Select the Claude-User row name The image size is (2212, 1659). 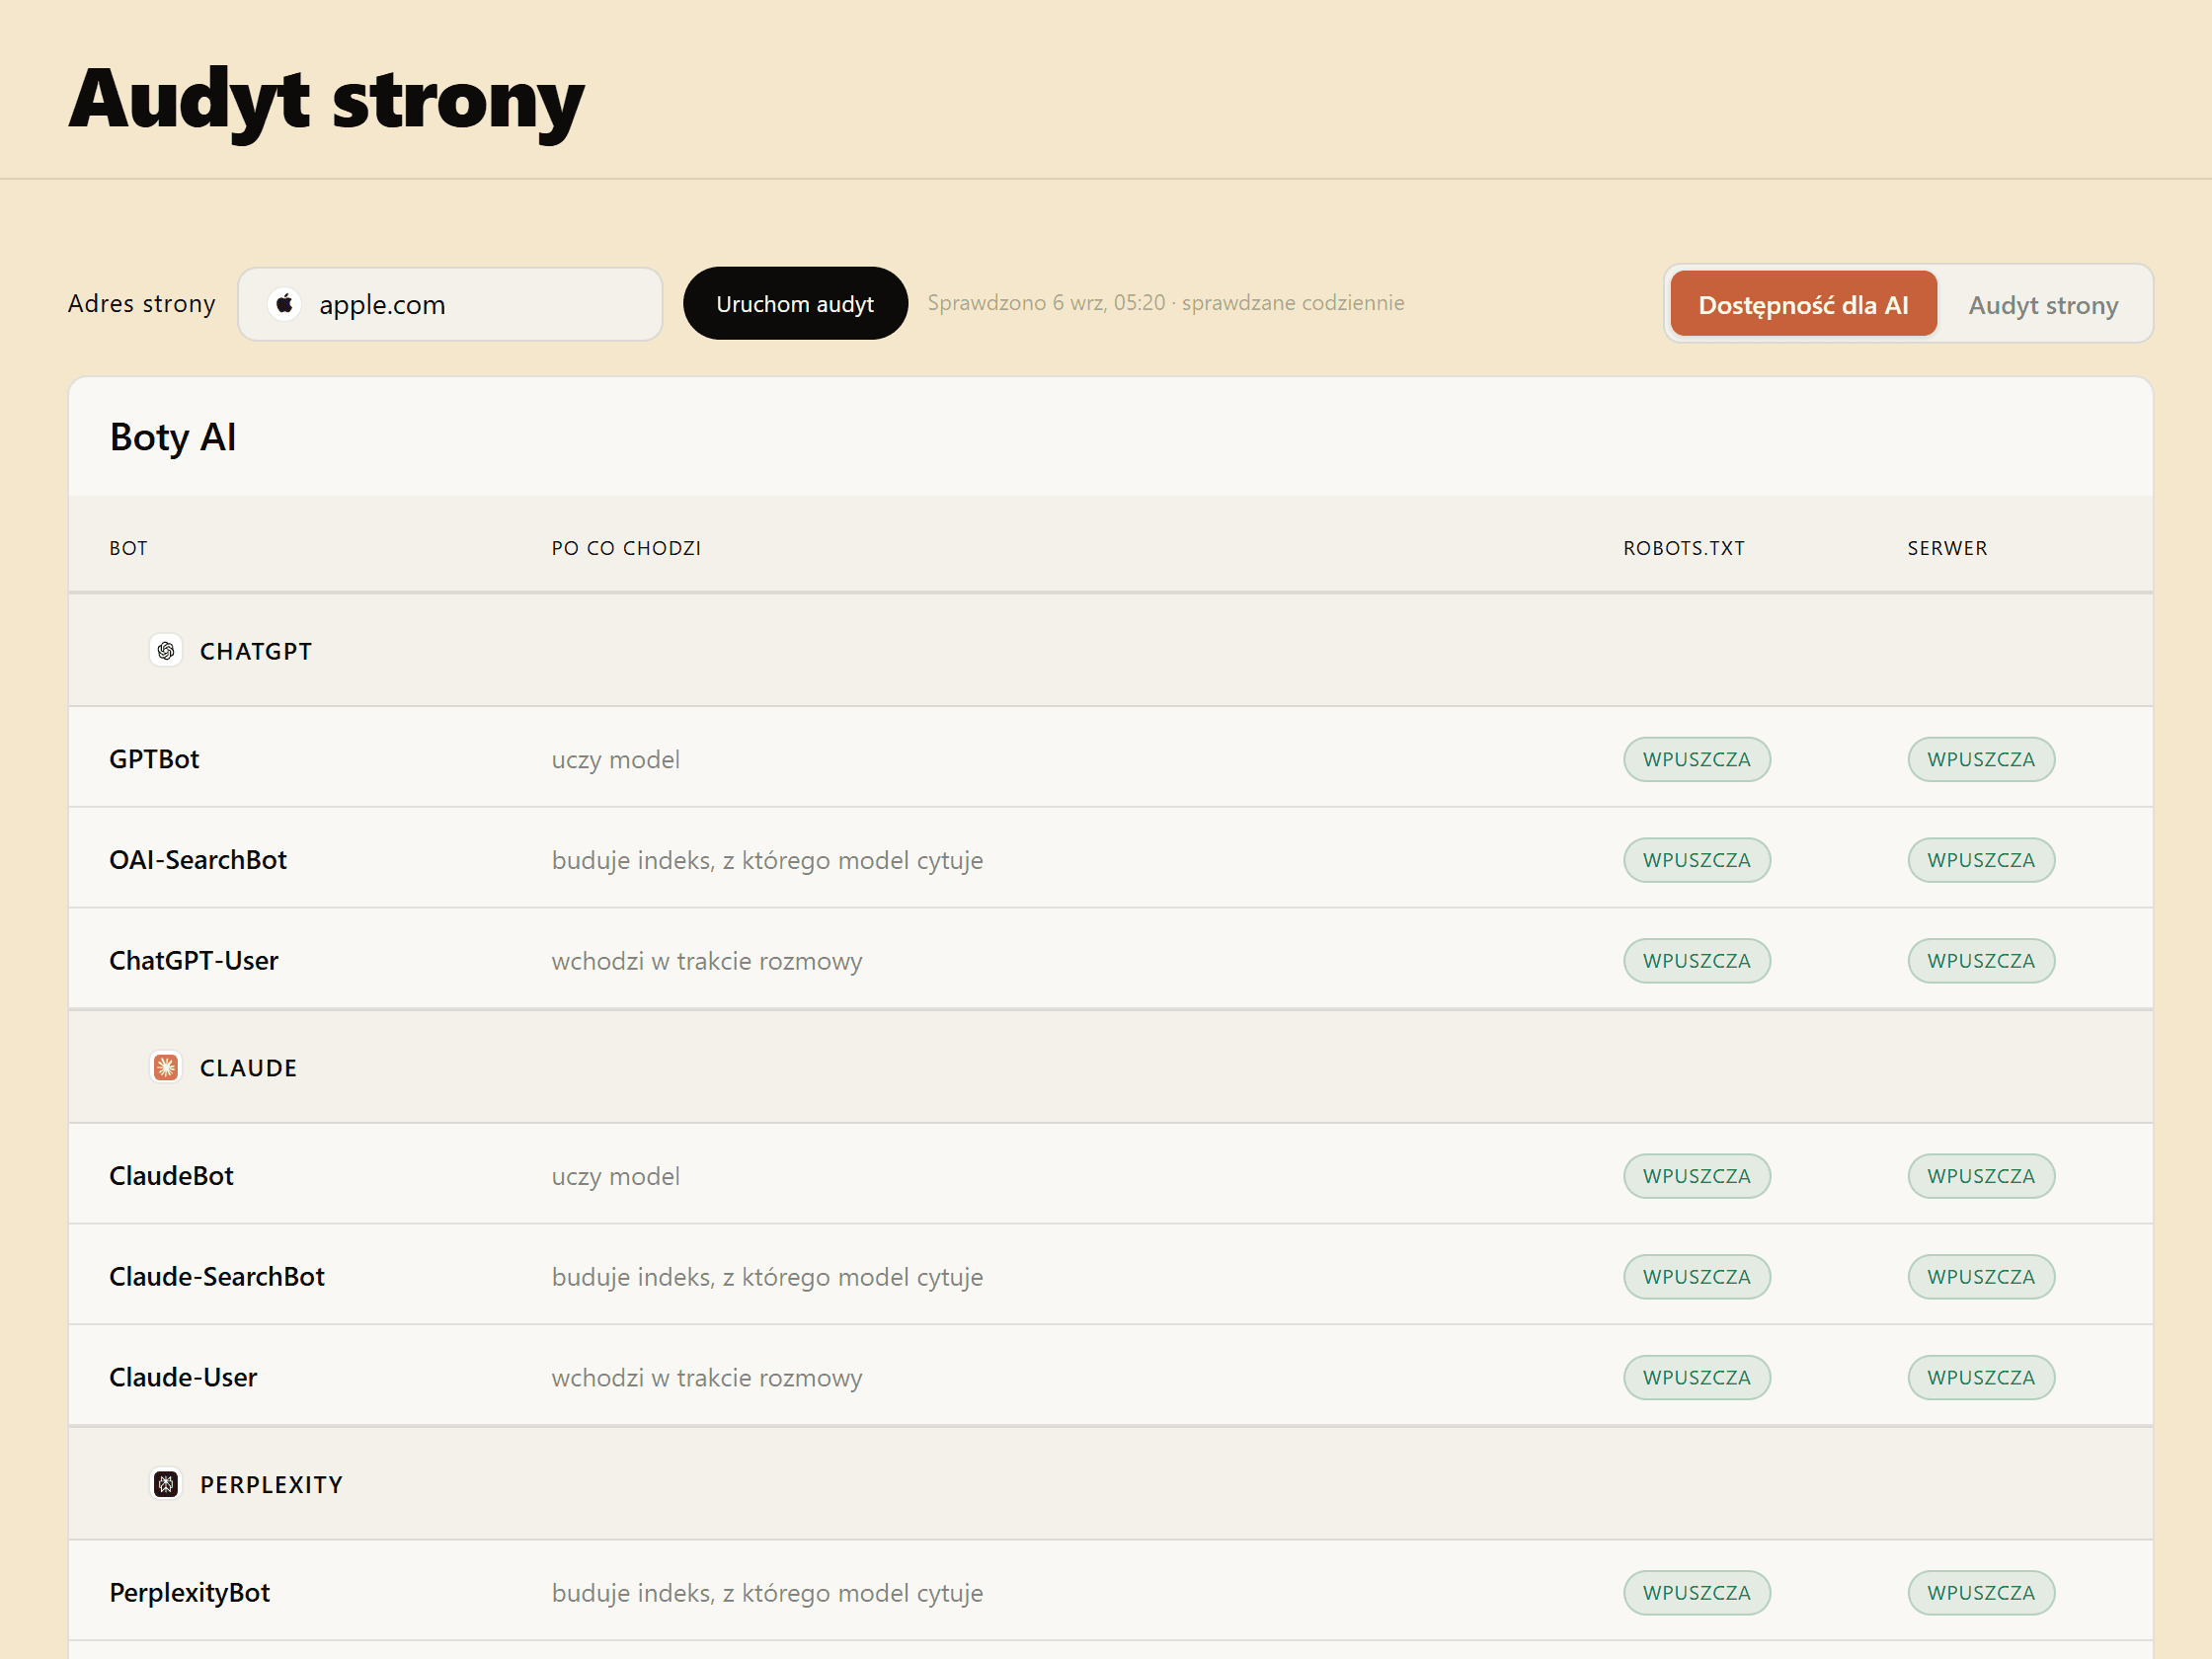pos(183,1378)
